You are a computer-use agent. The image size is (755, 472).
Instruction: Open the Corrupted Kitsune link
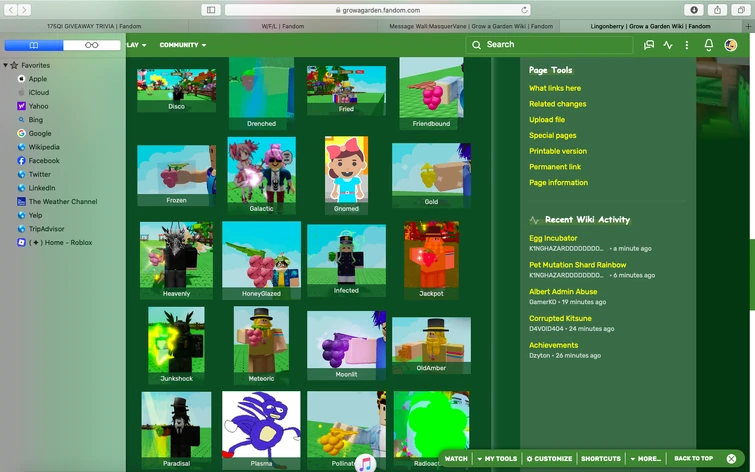click(x=560, y=318)
